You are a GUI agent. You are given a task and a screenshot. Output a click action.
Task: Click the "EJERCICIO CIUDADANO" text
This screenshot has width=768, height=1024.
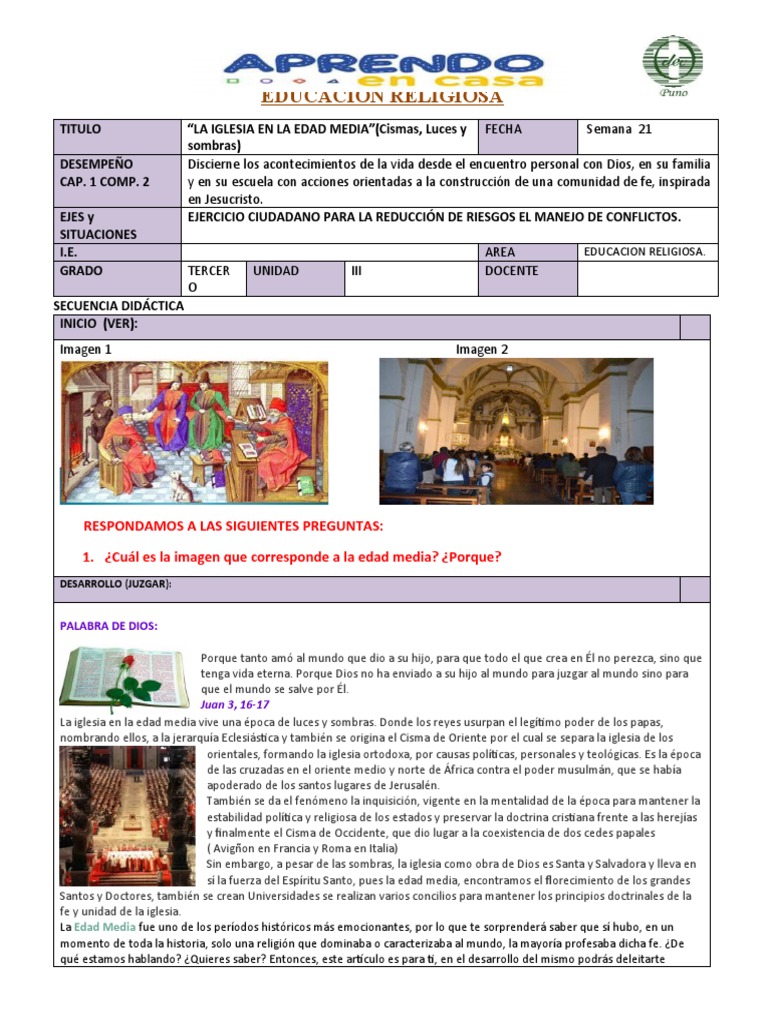[434, 217]
